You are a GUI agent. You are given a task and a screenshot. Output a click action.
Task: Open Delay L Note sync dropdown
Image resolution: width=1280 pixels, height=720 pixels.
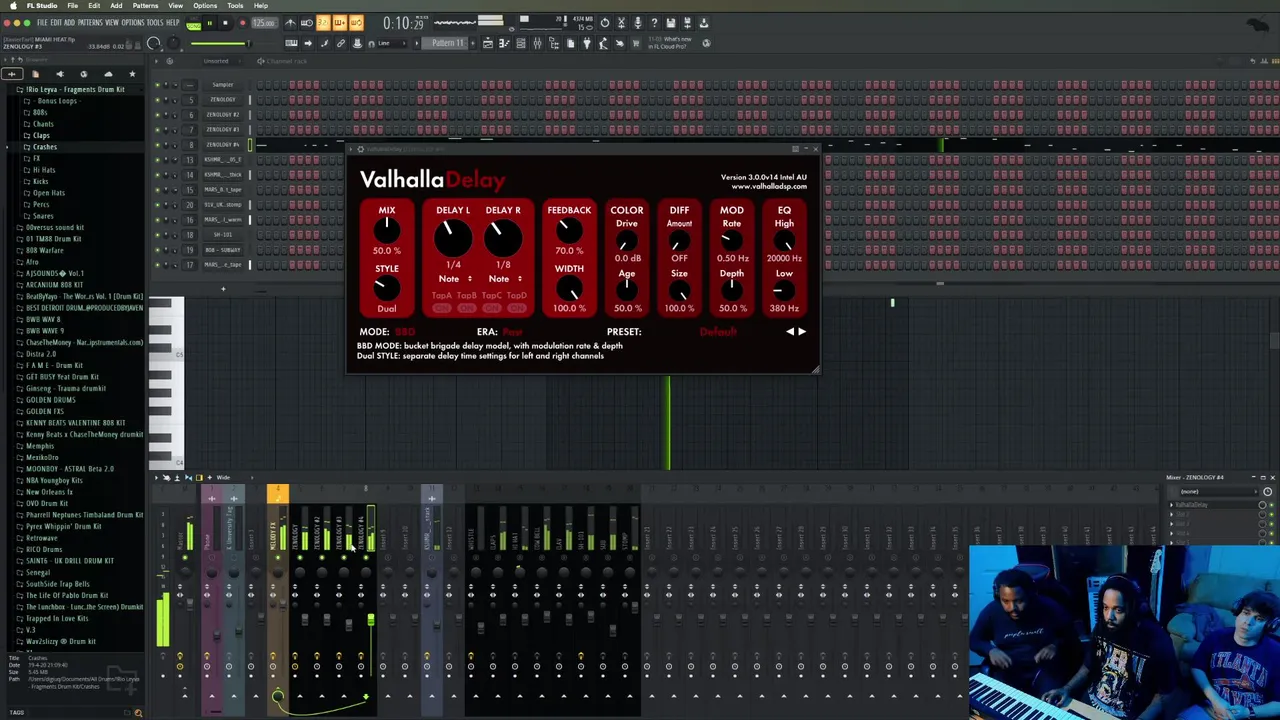pyautogui.click(x=455, y=279)
